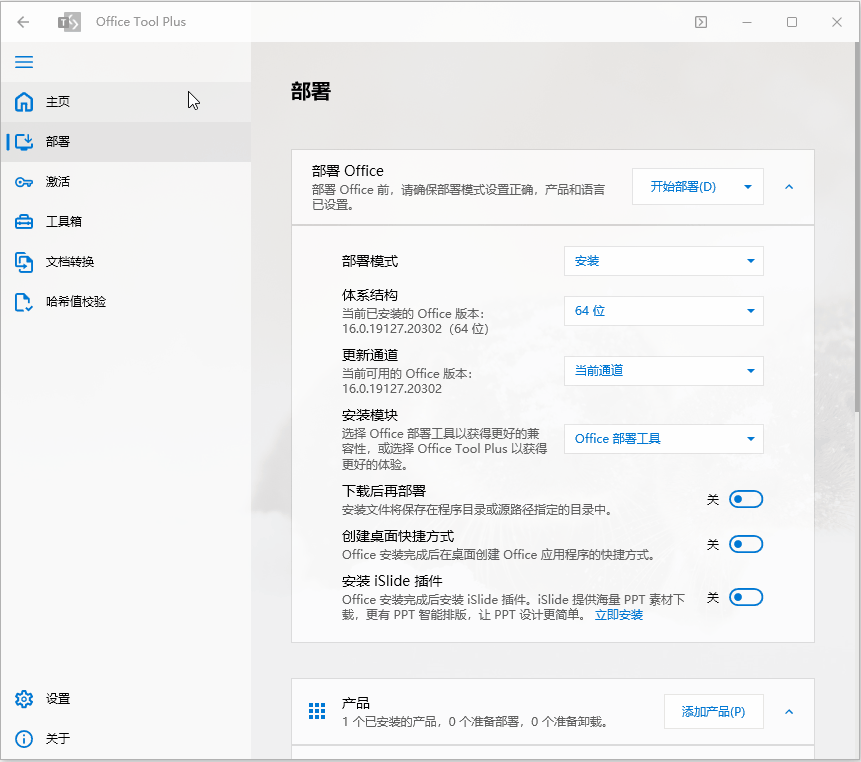The height and width of the screenshot is (762, 861).
Task: Click the toolbox icon for 工具箱
Action: click(x=24, y=222)
